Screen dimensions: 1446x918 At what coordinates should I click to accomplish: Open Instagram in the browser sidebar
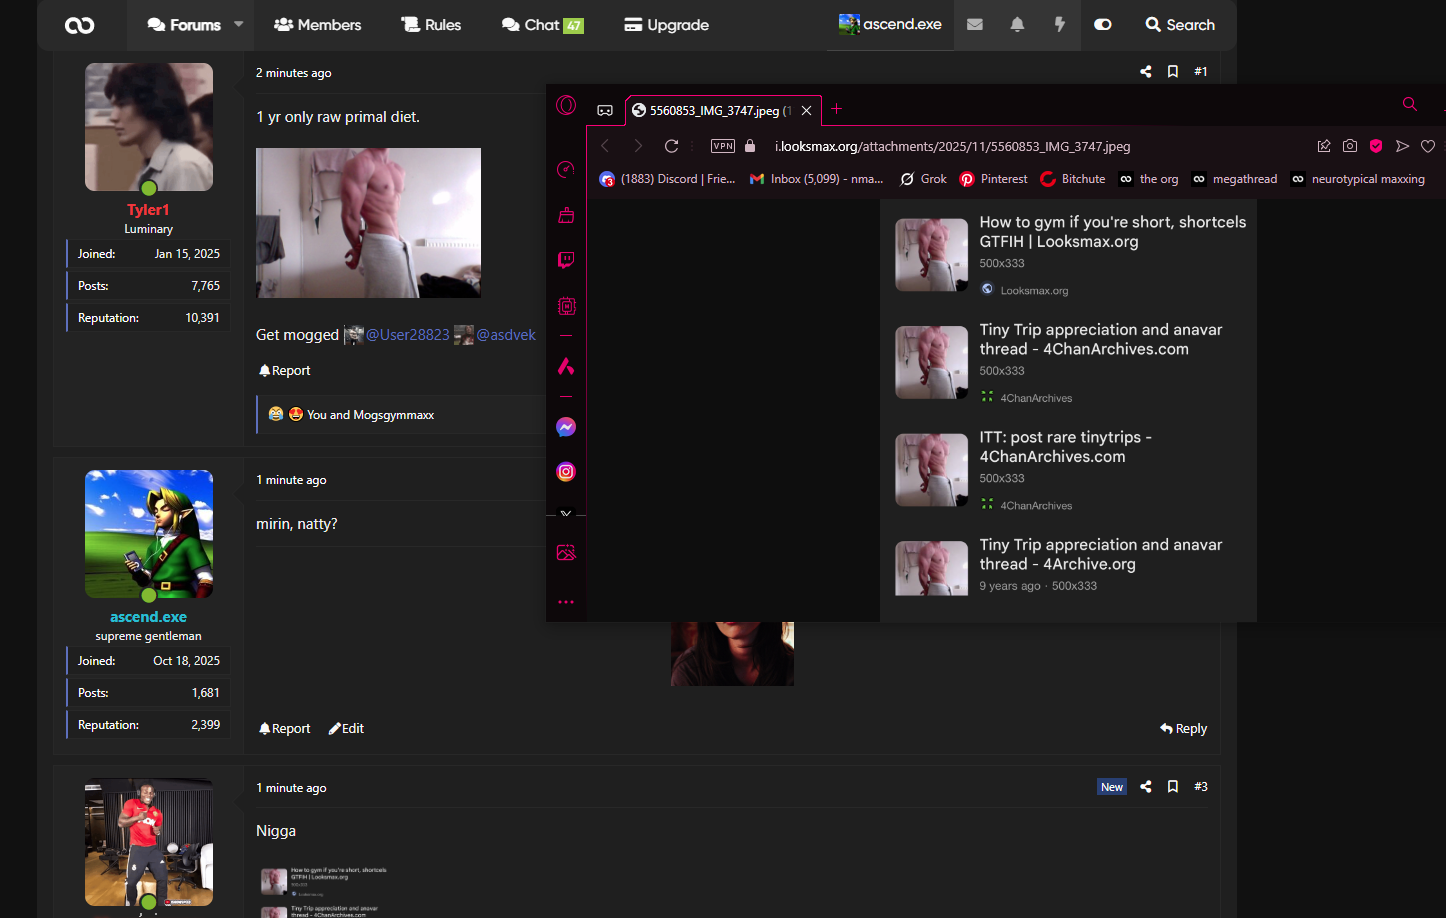pos(566,472)
